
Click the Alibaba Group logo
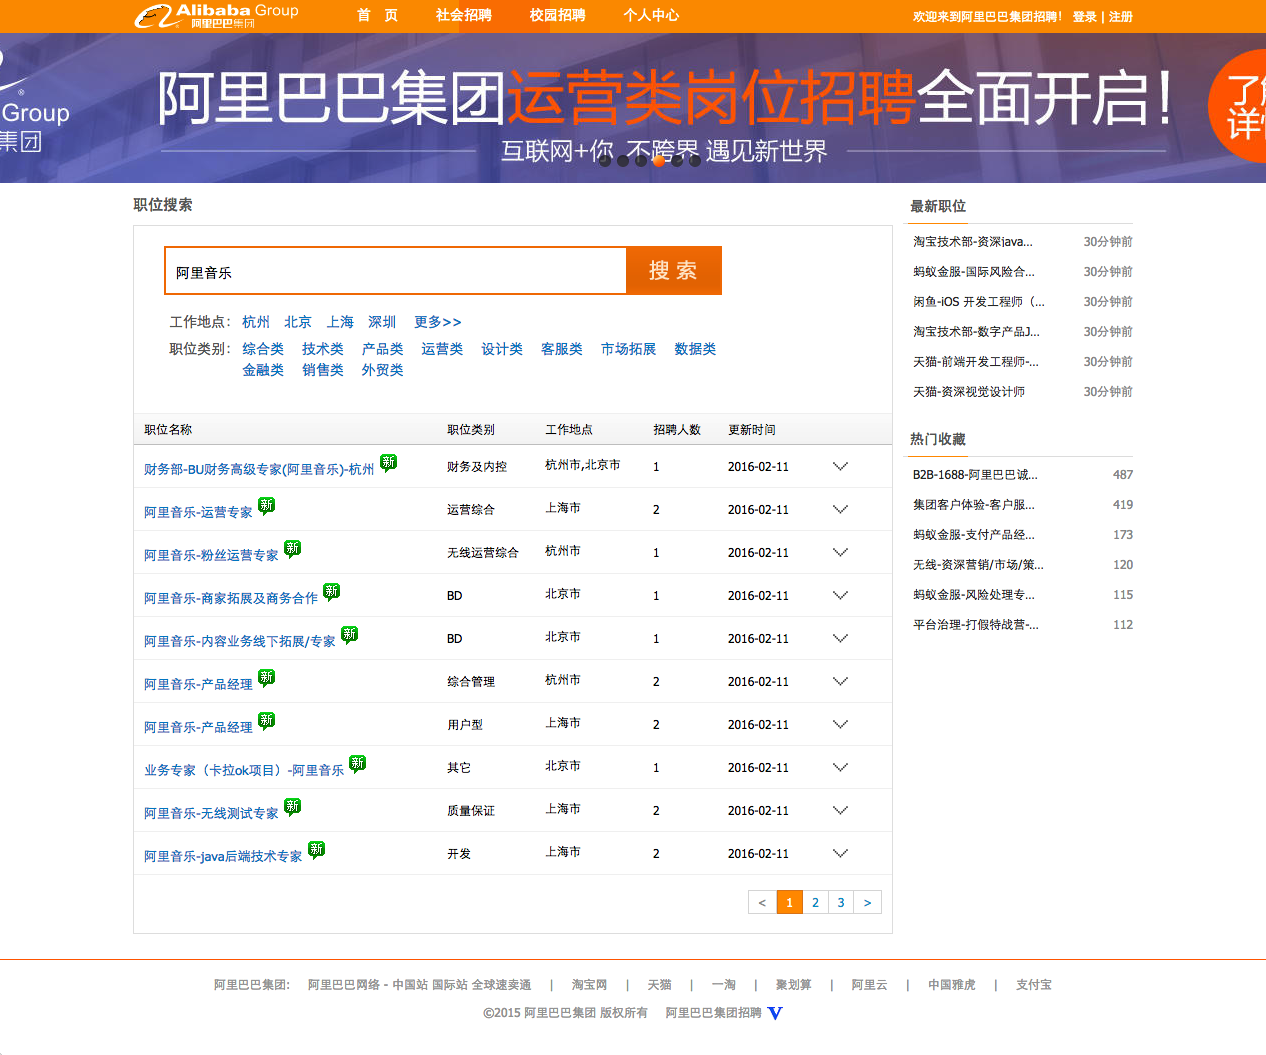coord(217,15)
